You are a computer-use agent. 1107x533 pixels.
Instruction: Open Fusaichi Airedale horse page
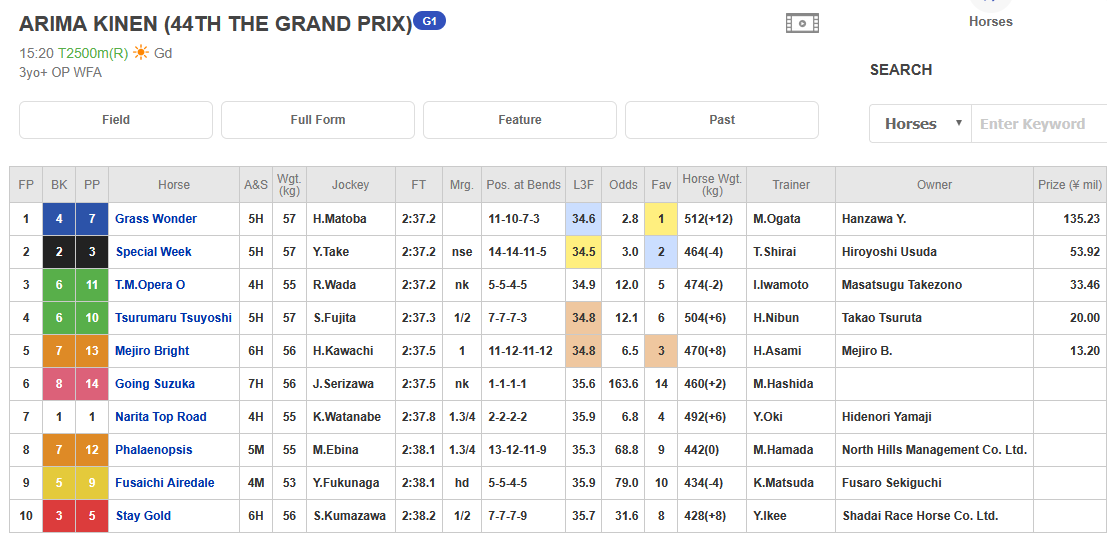(164, 483)
